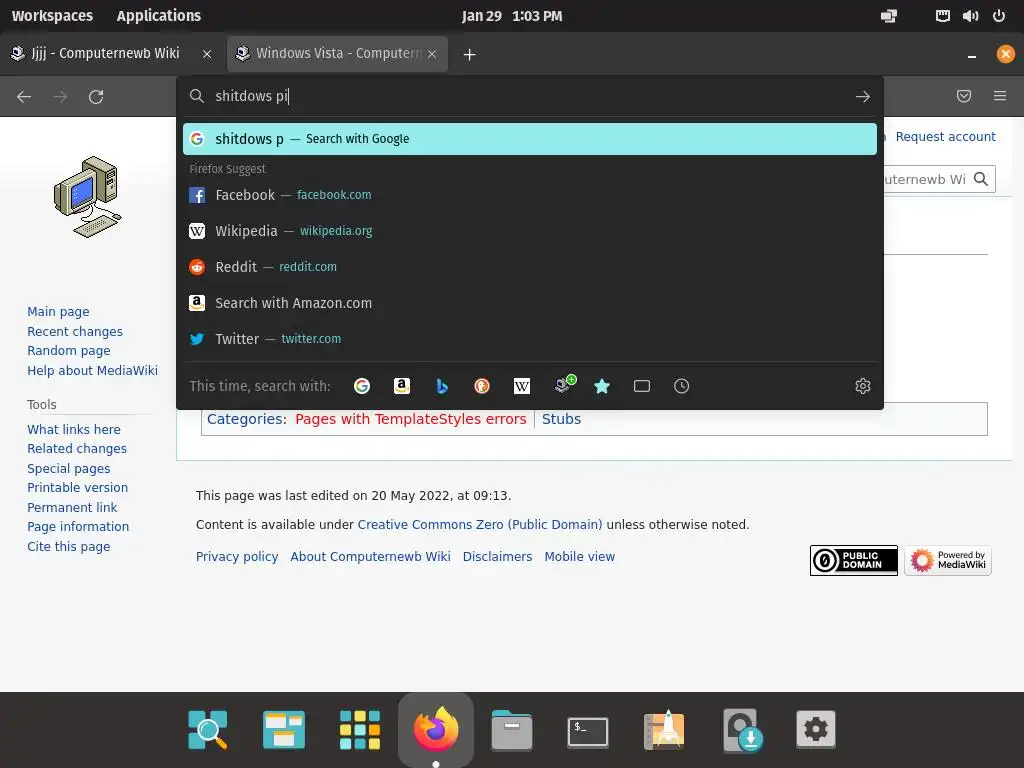Open Help about MediaWiki link

click(x=93, y=370)
